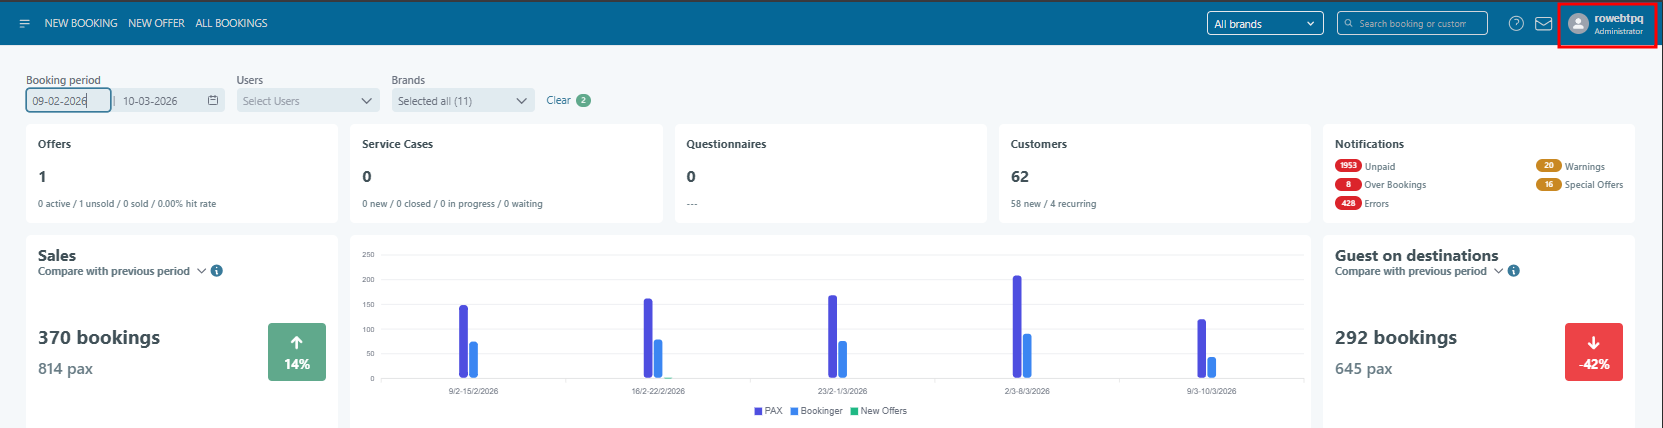Screen dimensions: 1663x428
Task: Expand the All brands dropdown
Action: [1264, 23]
